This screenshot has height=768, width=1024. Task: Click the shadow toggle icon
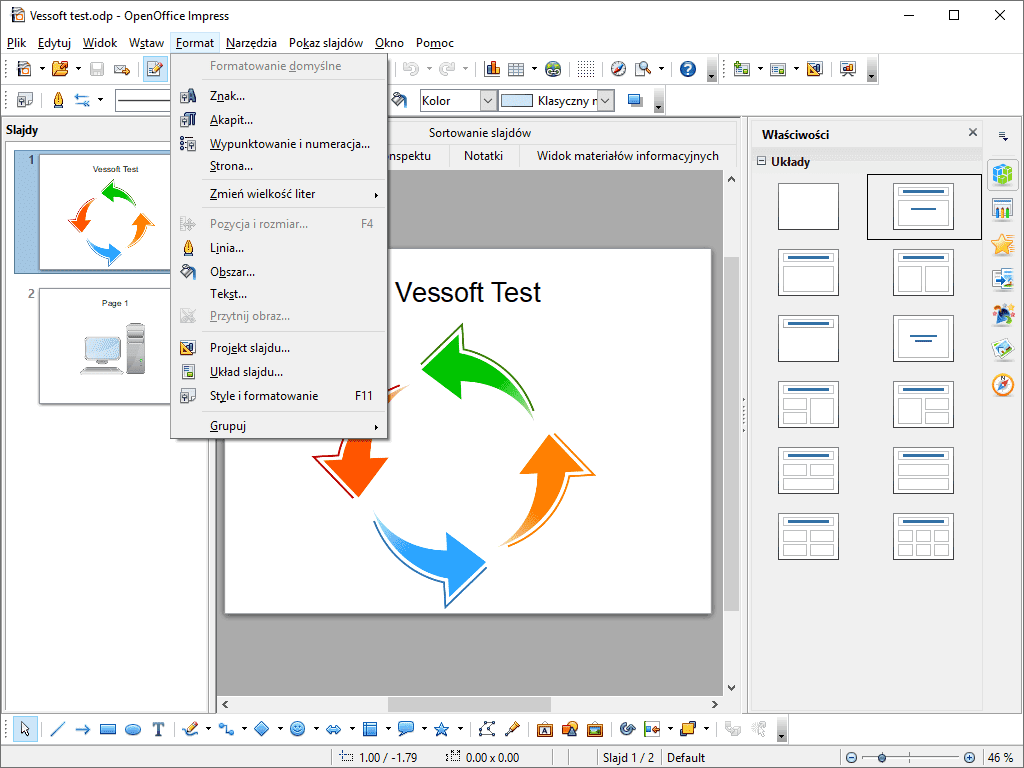635,101
